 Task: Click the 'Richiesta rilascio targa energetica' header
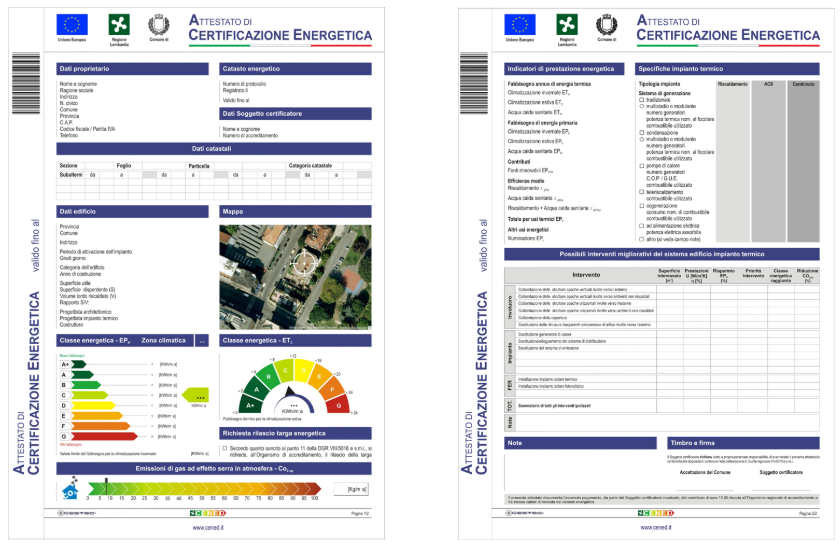point(295,433)
